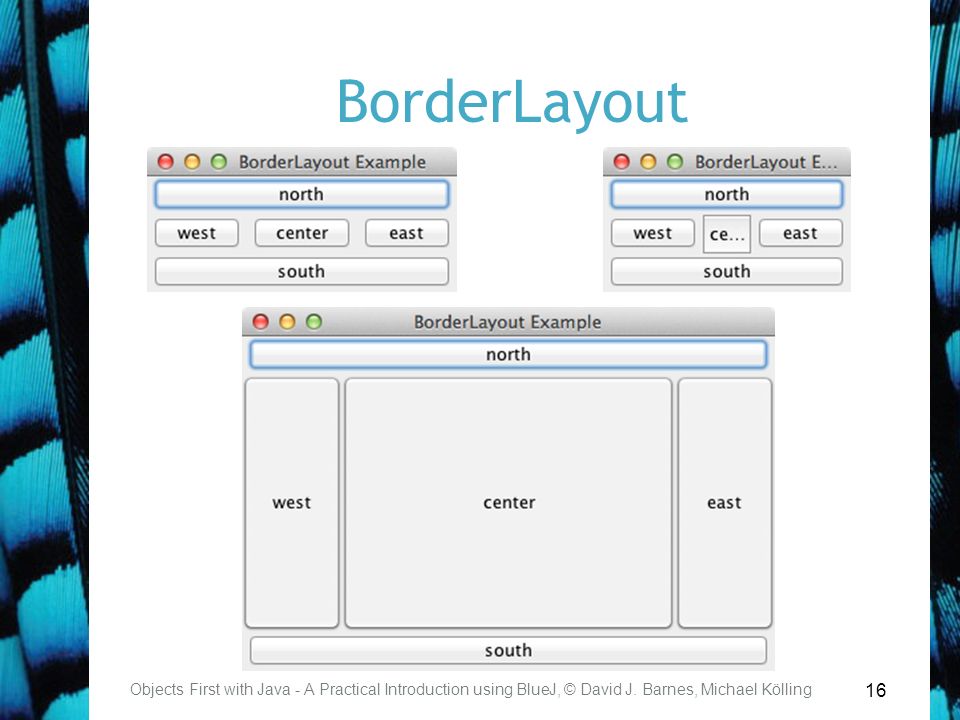
Task: Zoom the top-left window via green button
Action: [x=219, y=162]
